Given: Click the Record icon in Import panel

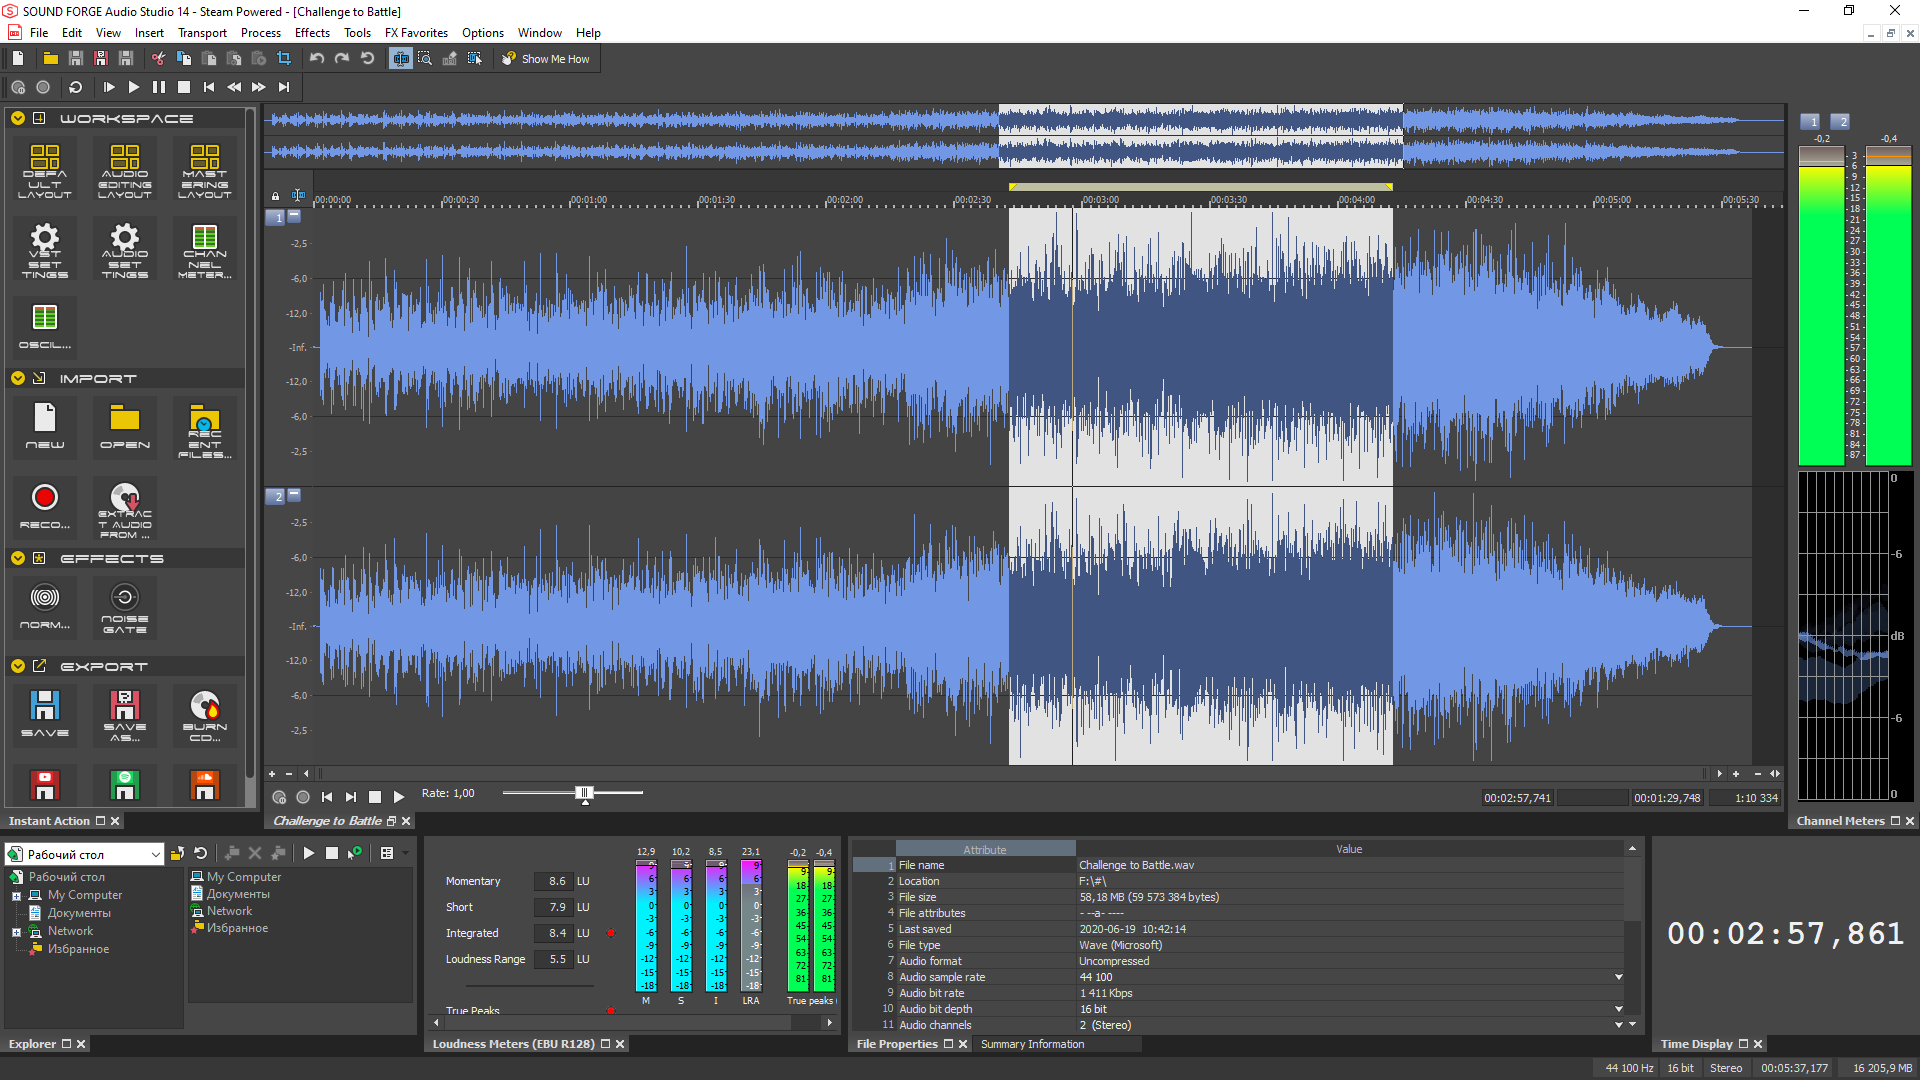Looking at the screenshot, I should [45, 504].
